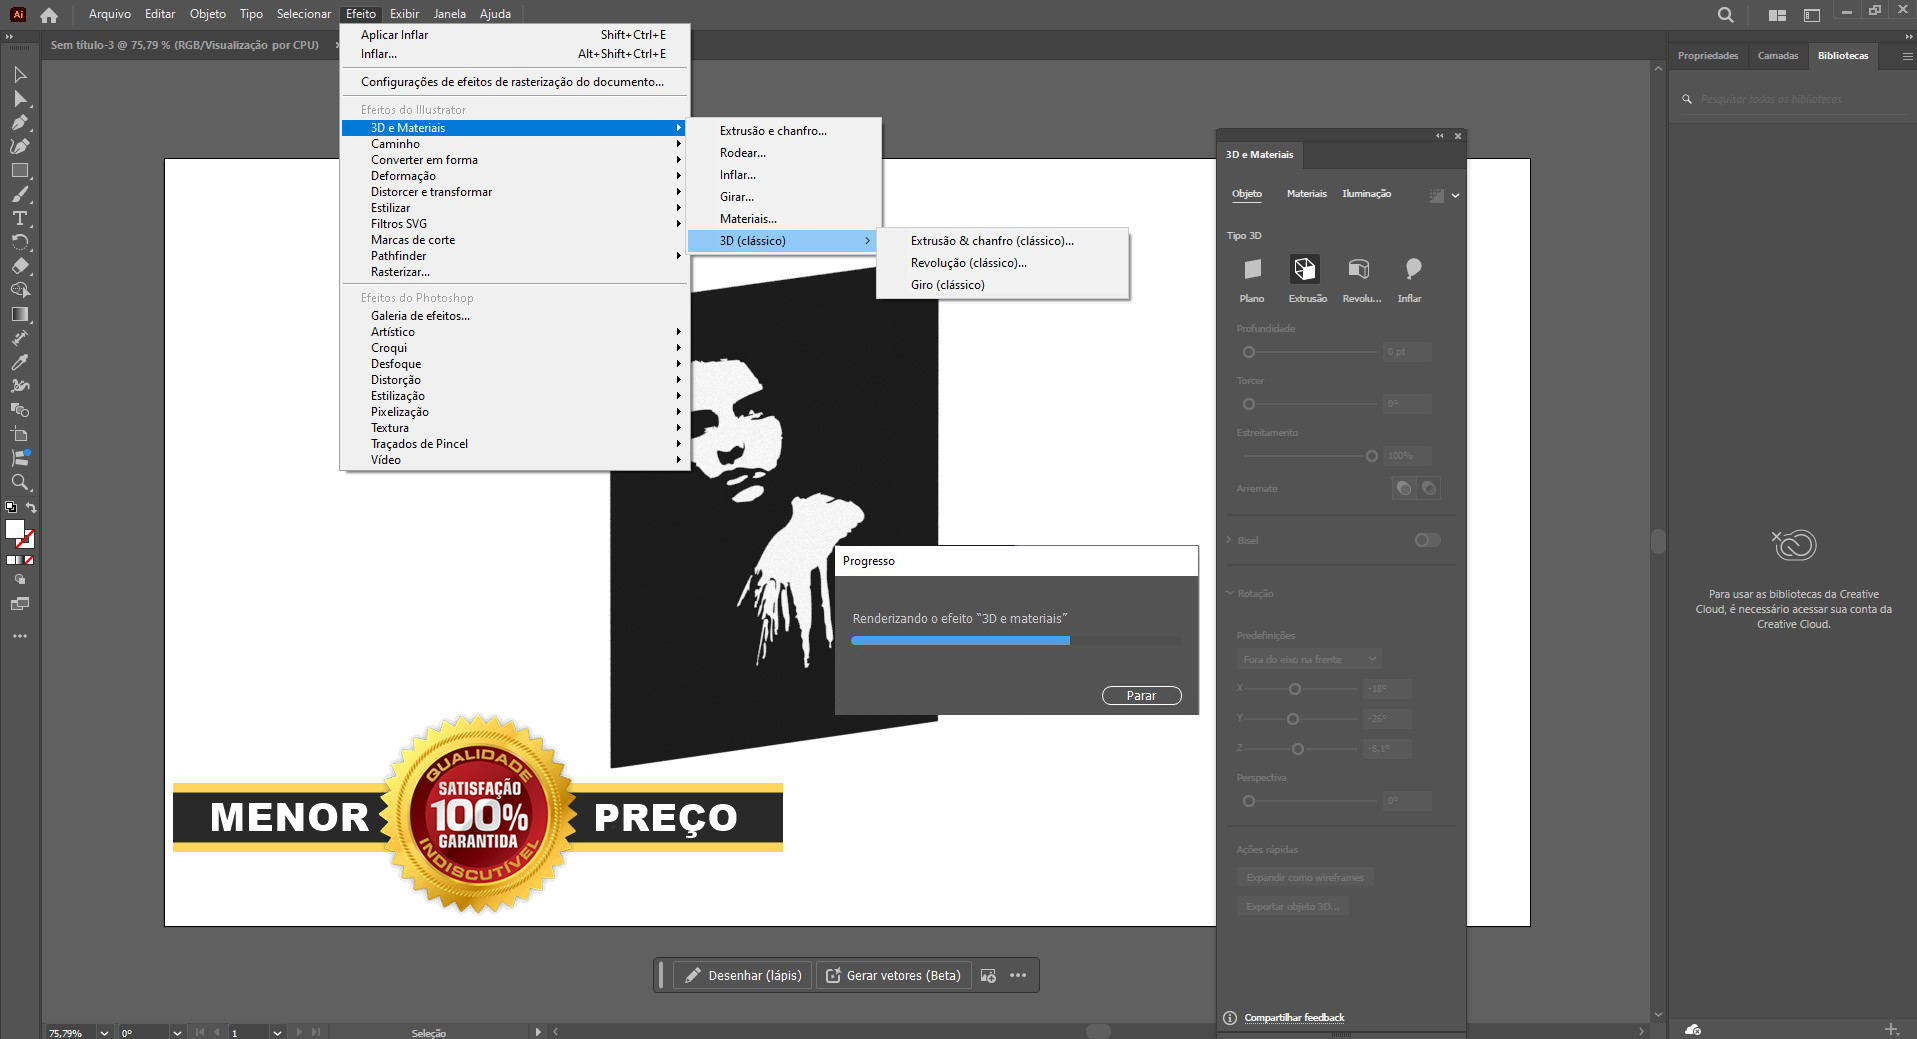Select the Shape Builder tool

[x=20, y=291]
